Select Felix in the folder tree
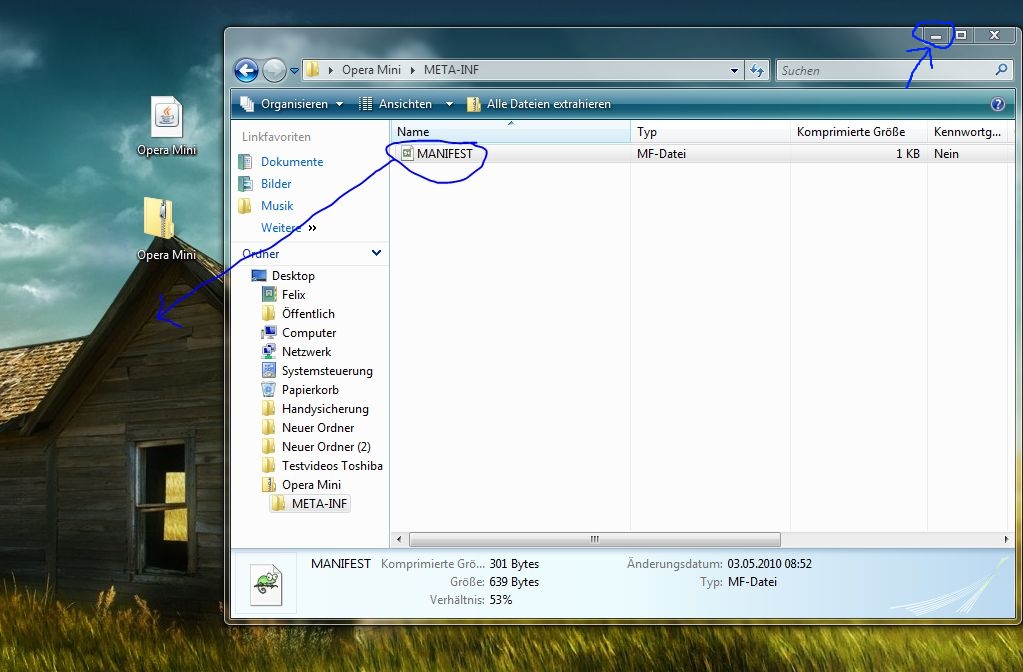 pyautogui.click(x=294, y=295)
